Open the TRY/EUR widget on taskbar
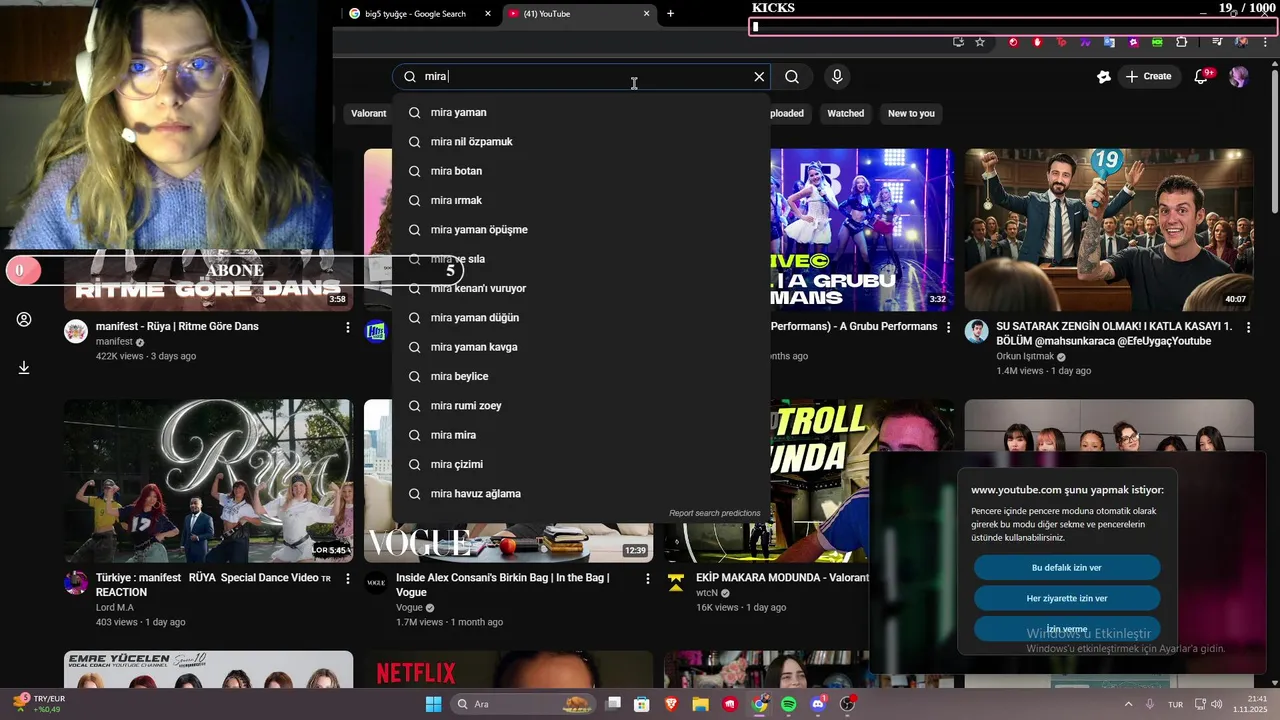The height and width of the screenshot is (720, 1280). click(38, 704)
